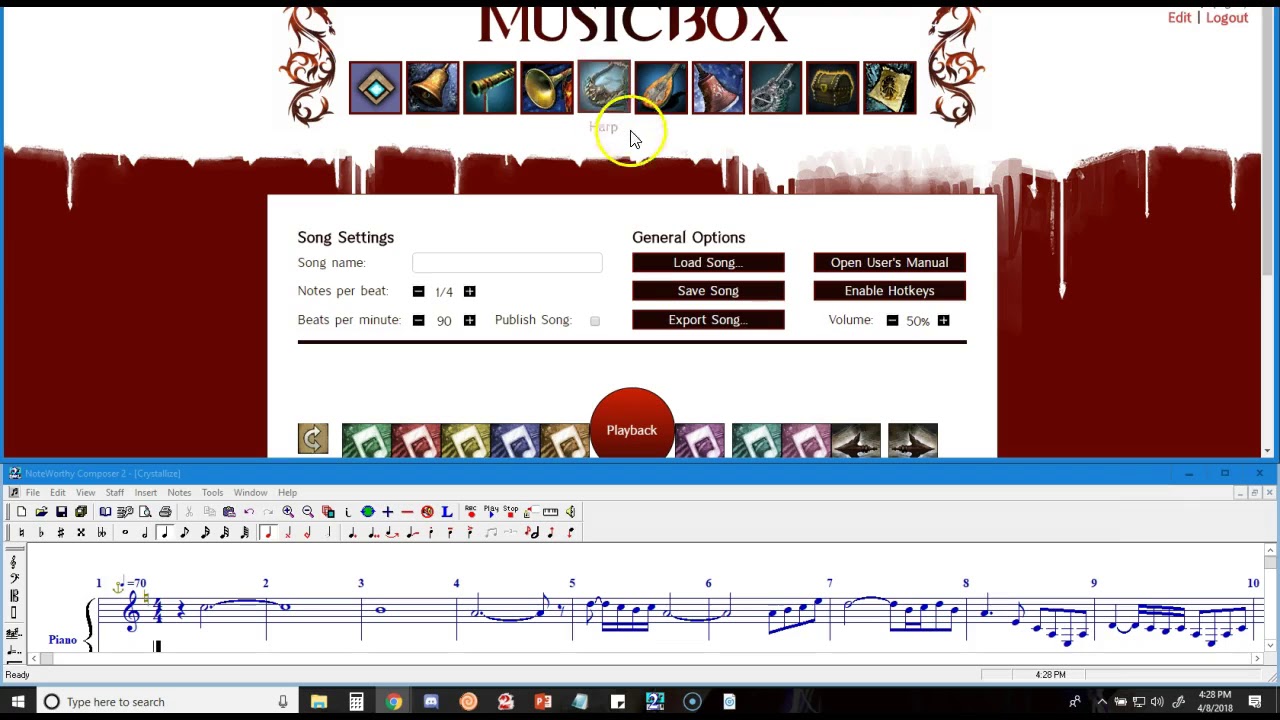This screenshot has width=1280, height=720.
Task: Open the File menu in NoteWorthy
Action: [33, 492]
